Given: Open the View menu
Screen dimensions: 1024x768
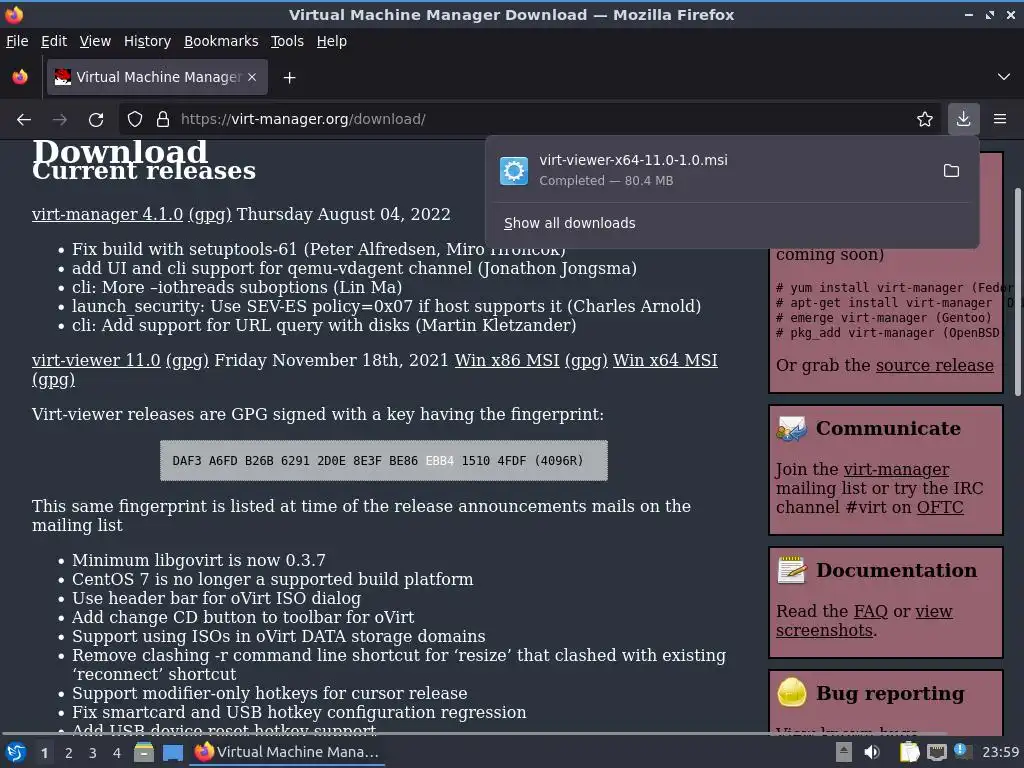Looking at the screenshot, I should point(95,41).
